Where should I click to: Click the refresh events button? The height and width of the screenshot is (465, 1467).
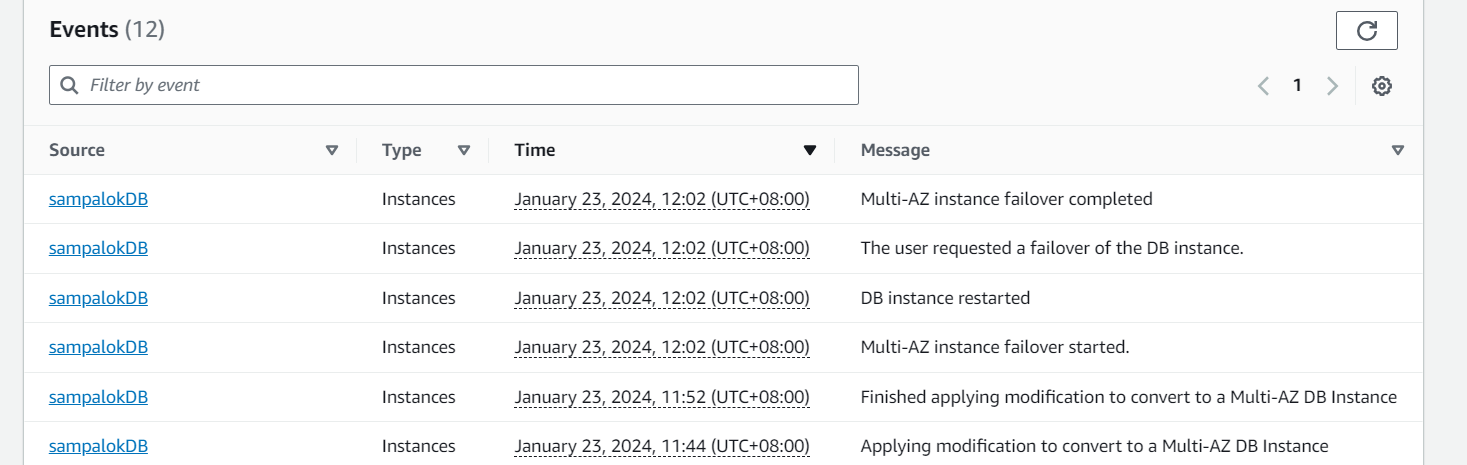click(x=1366, y=31)
